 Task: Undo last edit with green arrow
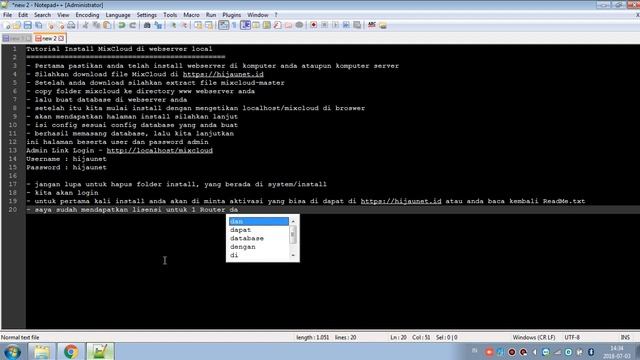(x=122, y=25)
